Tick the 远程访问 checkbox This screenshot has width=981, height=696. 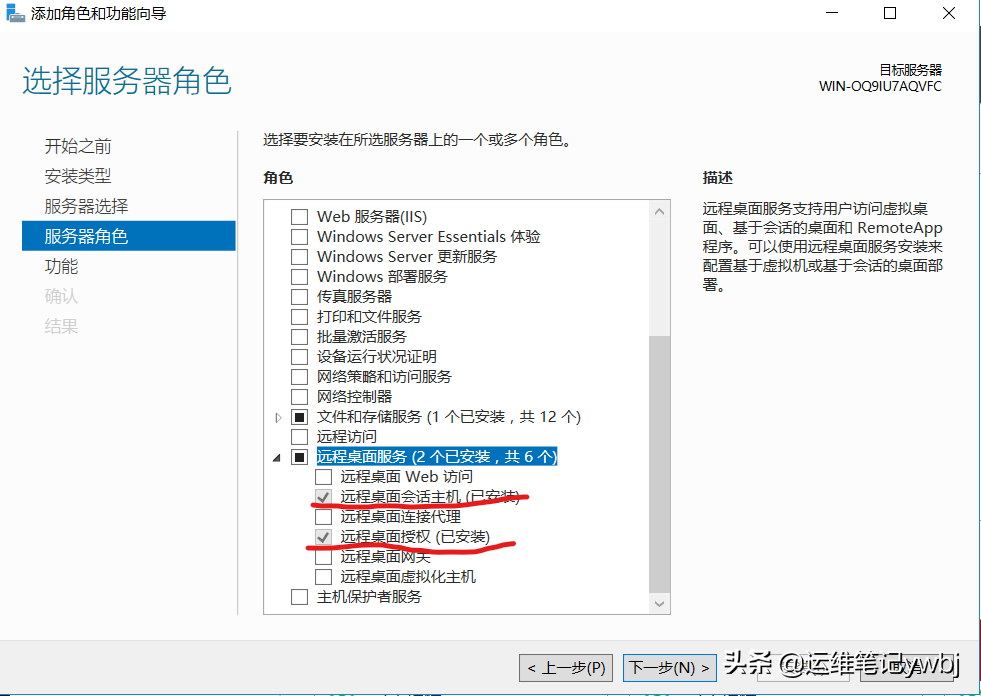point(300,437)
